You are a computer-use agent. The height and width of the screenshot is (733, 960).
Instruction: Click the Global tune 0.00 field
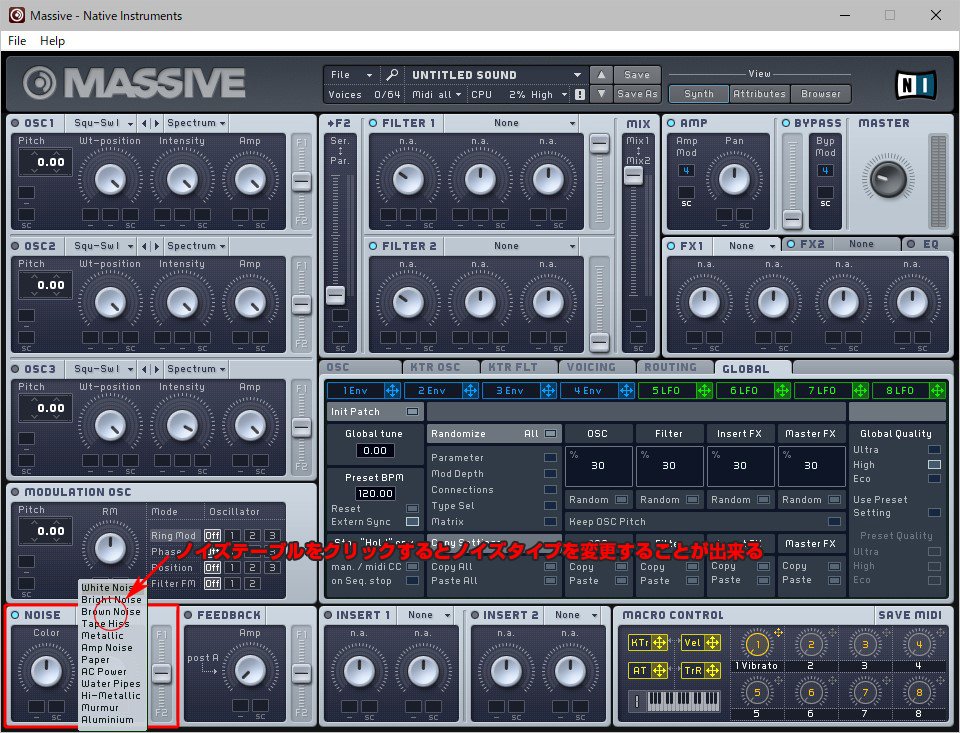point(375,451)
